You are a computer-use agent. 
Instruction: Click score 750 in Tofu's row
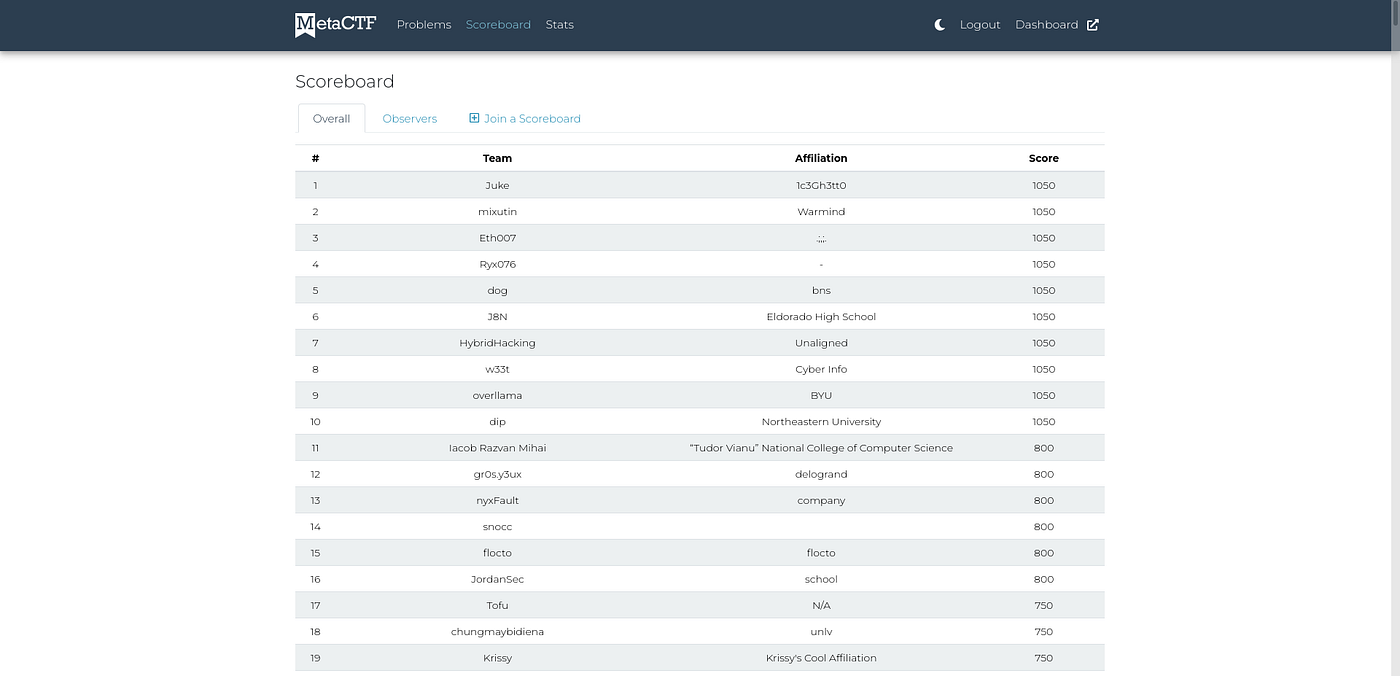point(1044,605)
